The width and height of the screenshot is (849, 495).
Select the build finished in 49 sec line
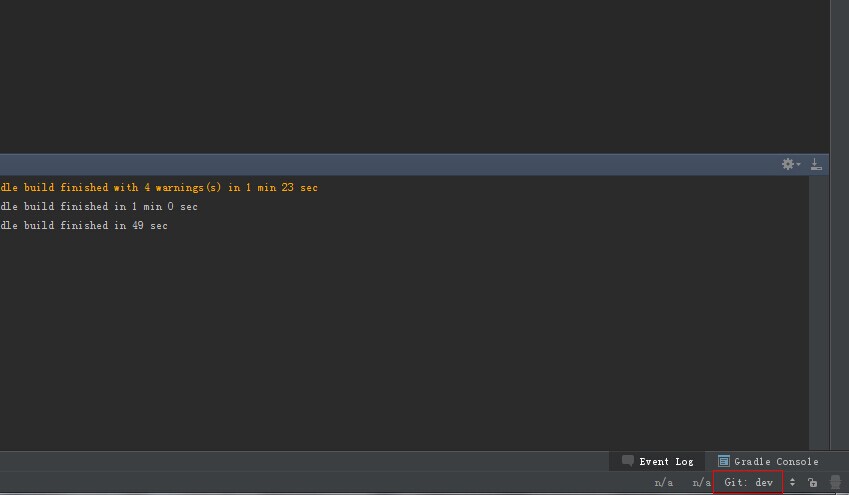[84, 225]
